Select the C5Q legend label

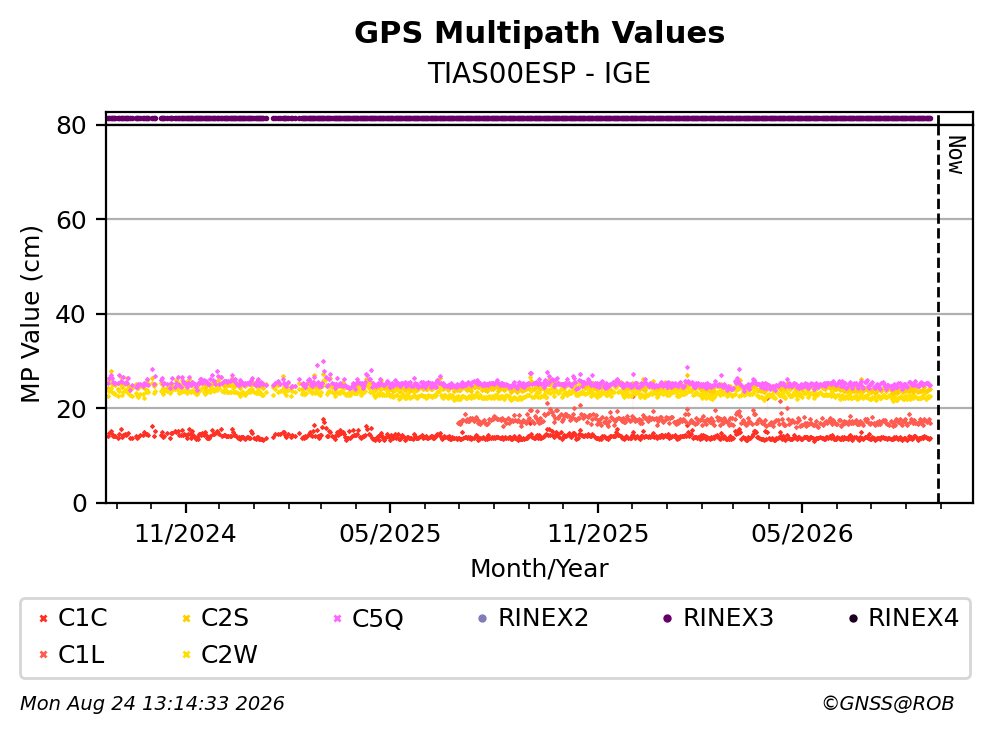(377, 619)
